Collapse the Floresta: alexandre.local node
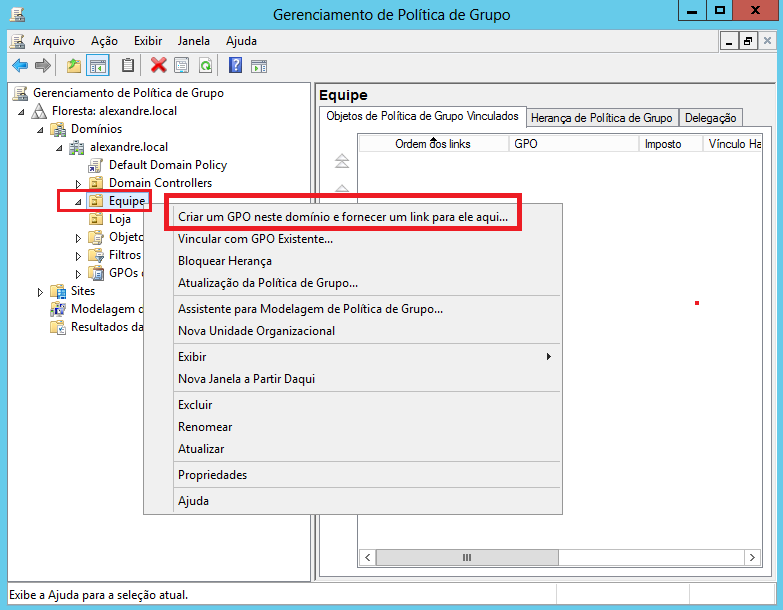783x610 pixels. (x=21, y=112)
